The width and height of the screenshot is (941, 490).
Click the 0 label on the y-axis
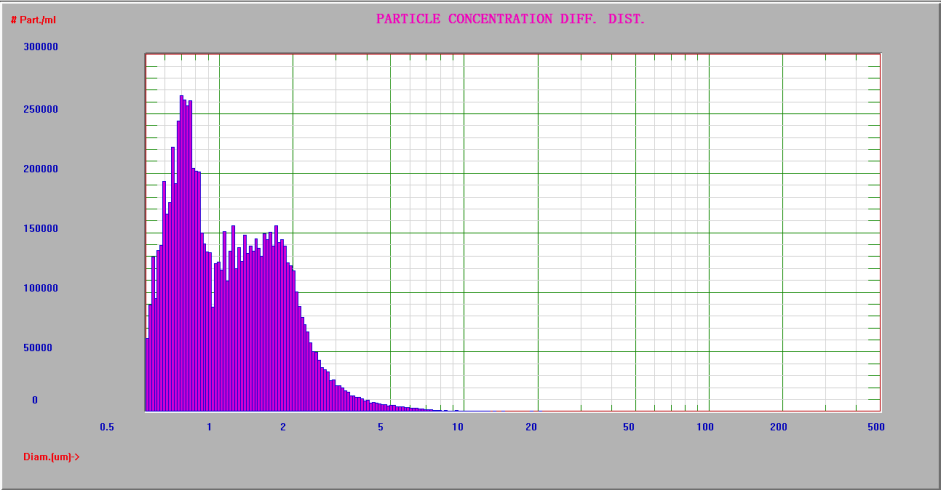(34, 400)
